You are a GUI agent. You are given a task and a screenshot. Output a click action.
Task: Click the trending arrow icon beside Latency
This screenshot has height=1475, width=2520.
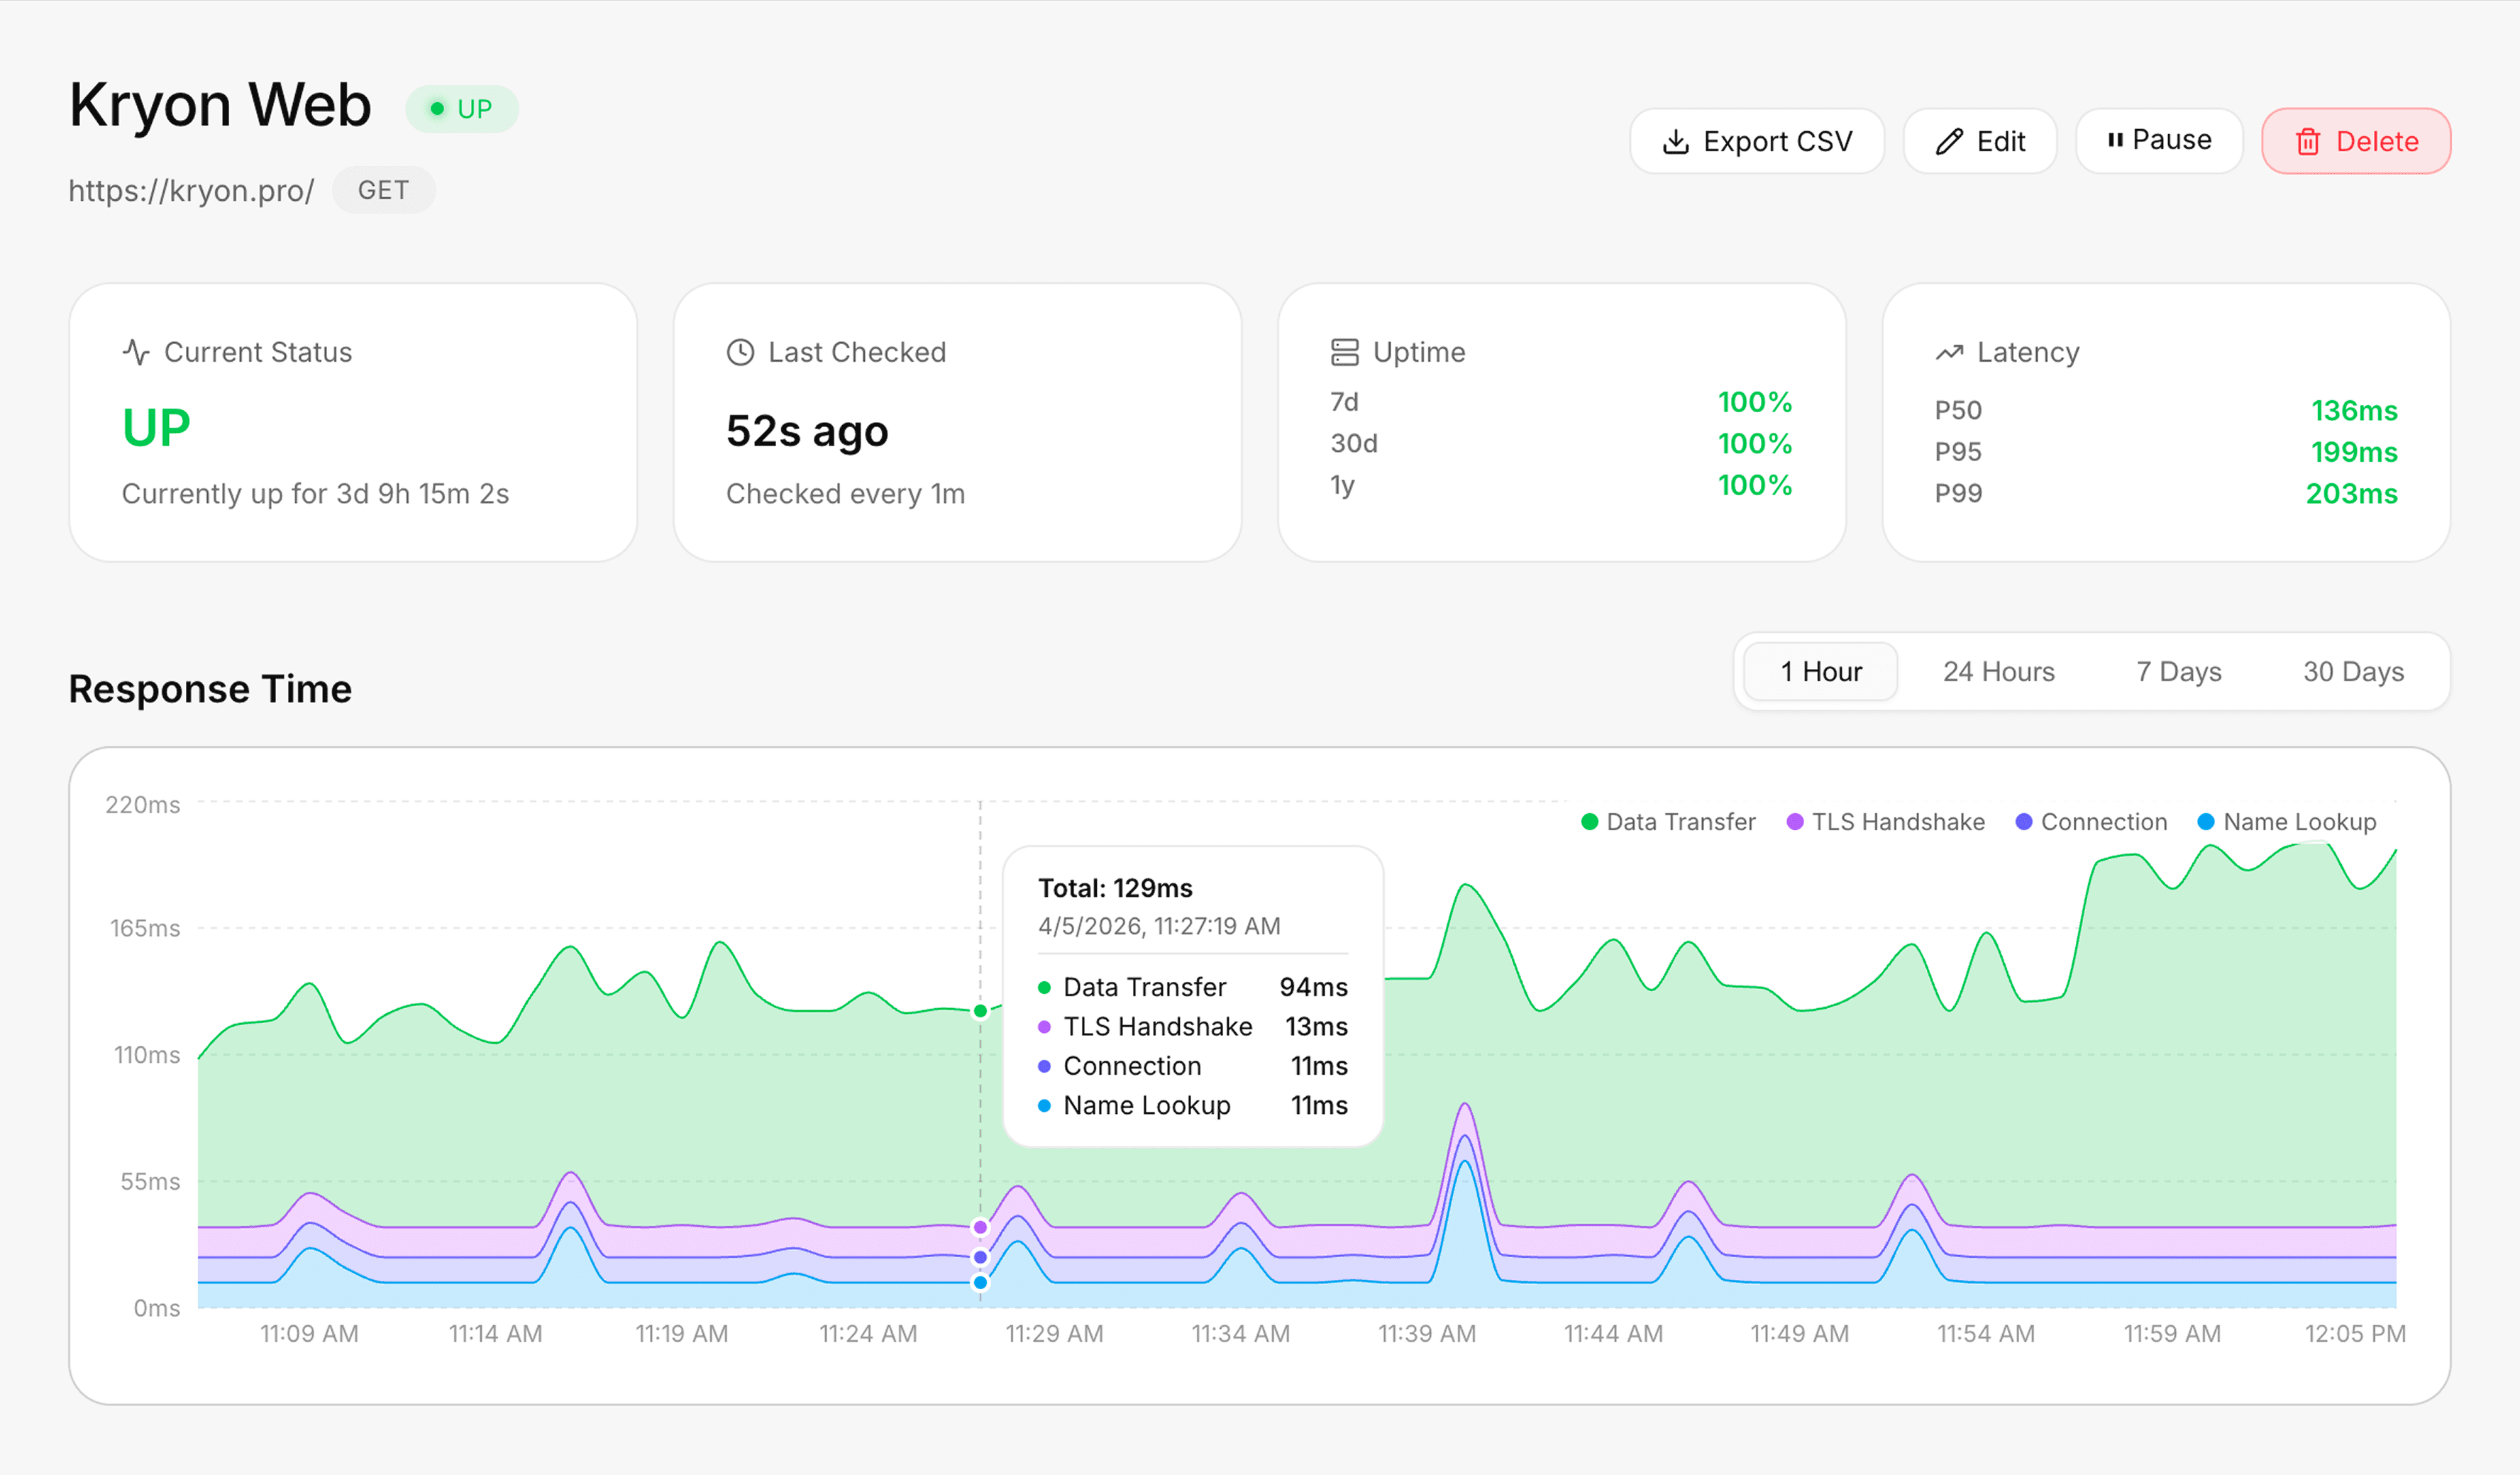pos(1949,352)
